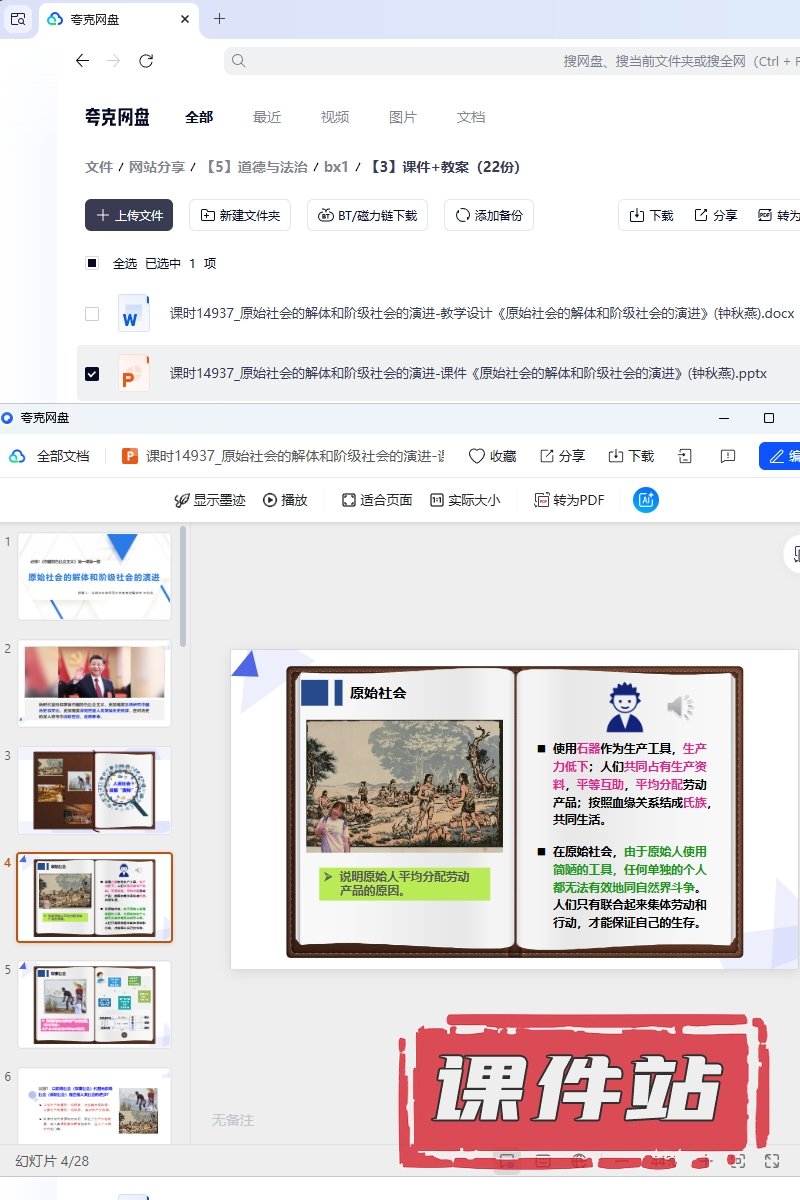Click the 上传文件 button

pyautogui.click(x=129, y=215)
